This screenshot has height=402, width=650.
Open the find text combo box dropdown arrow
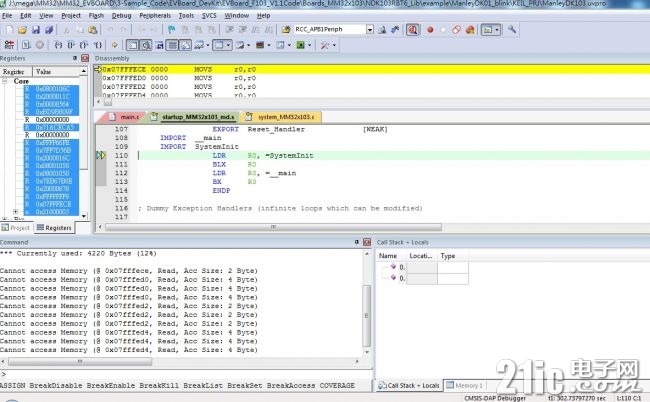pyautogui.click(x=370, y=29)
